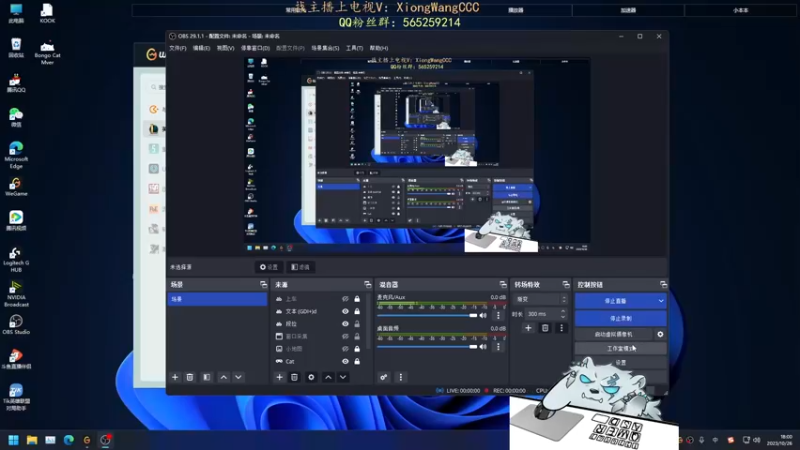Open audio mixer panel three-dot menu
800x450 pixels.
pos(401,377)
